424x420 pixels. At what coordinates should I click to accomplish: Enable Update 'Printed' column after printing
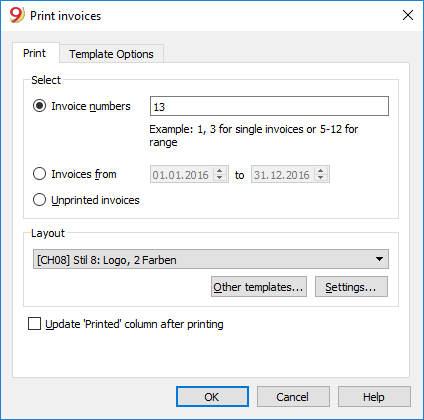tap(34, 324)
